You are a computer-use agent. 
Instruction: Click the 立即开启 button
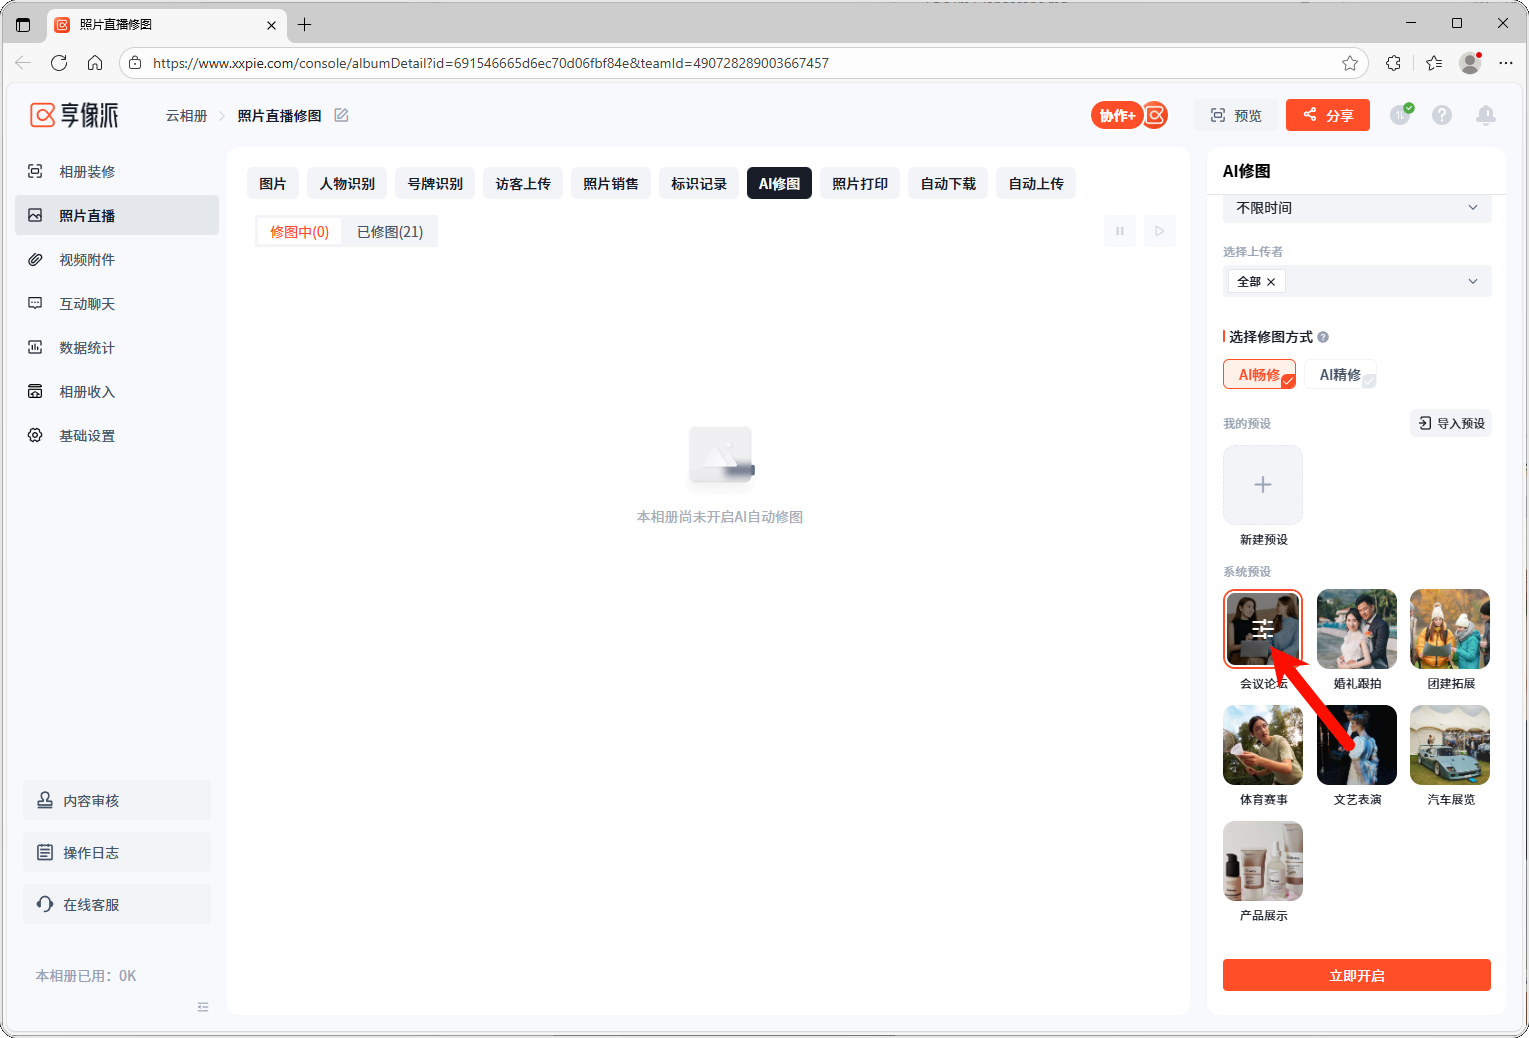(x=1356, y=975)
